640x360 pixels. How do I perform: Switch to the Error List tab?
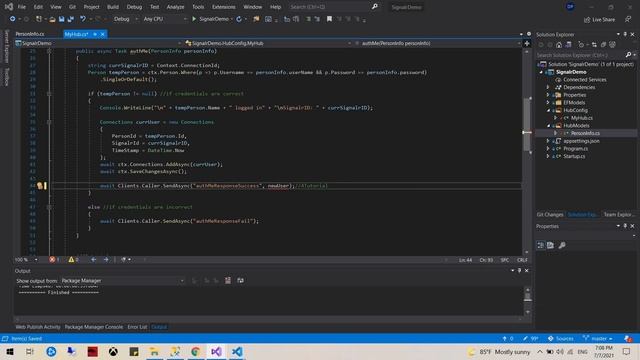[x=137, y=327]
